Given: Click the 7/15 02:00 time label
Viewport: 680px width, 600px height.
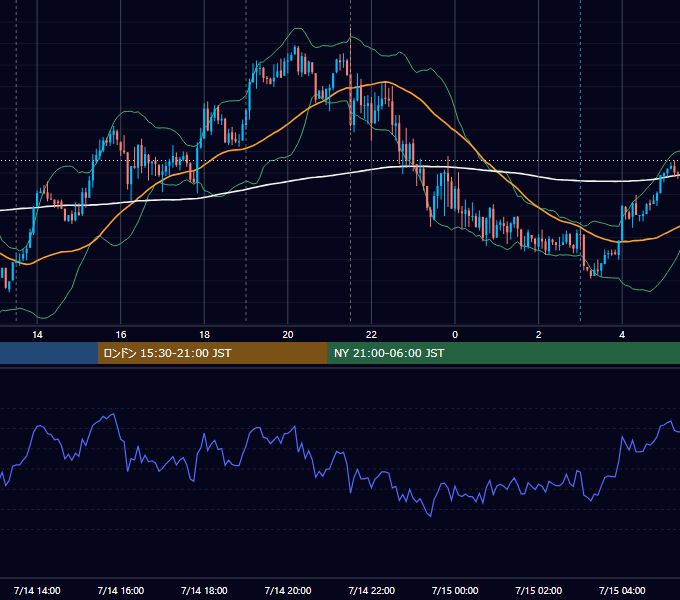Looking at the screenshot, I should [x=539, y=590].
